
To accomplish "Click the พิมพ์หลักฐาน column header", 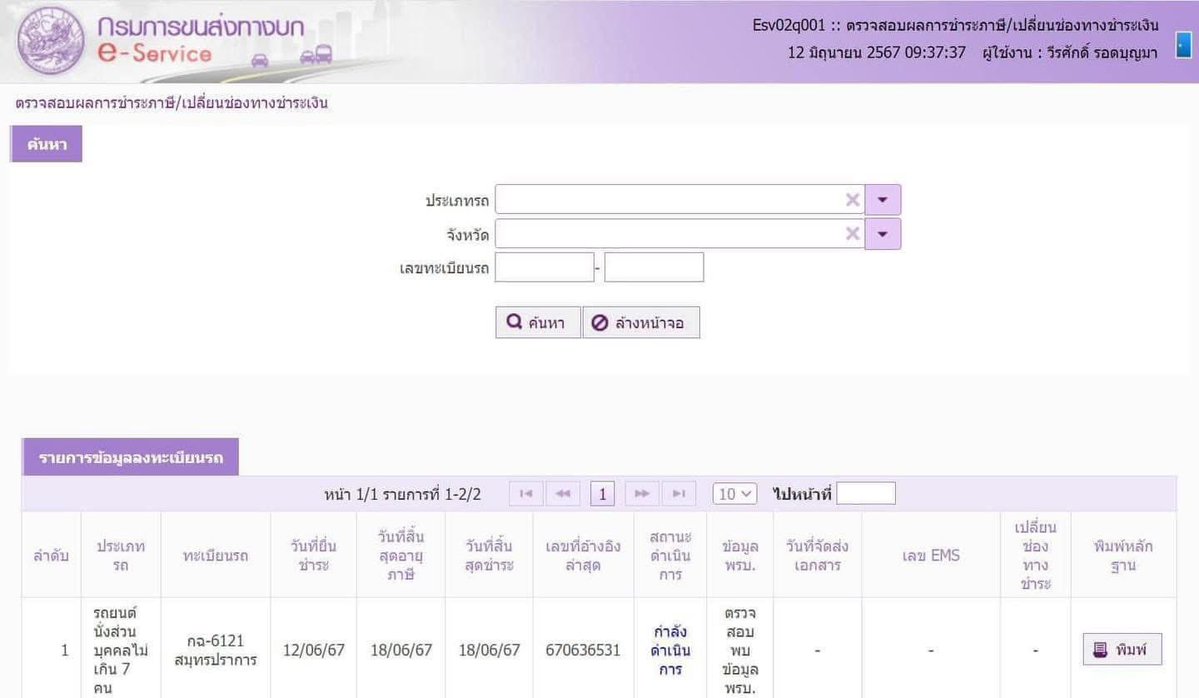I will [x=1123, y=555].
